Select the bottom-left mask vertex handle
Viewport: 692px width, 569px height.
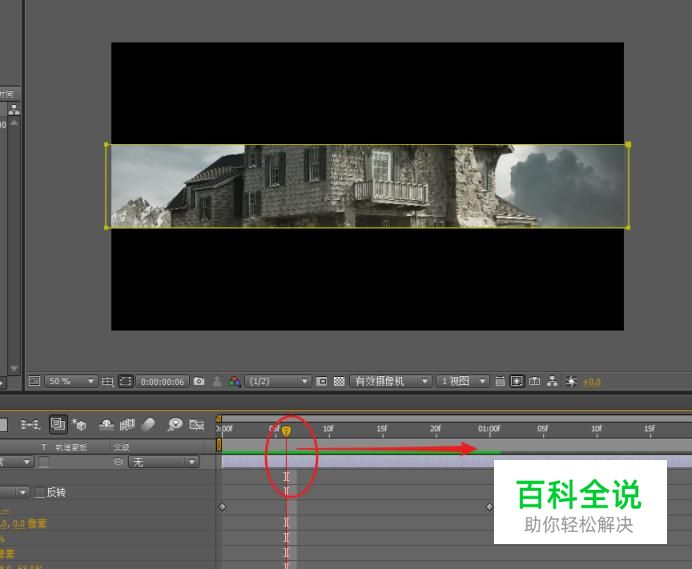tap(106, 228)
